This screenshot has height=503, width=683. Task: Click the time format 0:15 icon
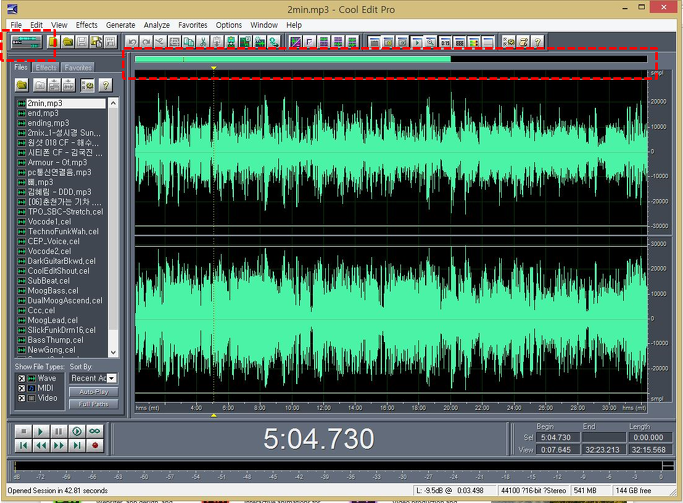click(445, 42)
